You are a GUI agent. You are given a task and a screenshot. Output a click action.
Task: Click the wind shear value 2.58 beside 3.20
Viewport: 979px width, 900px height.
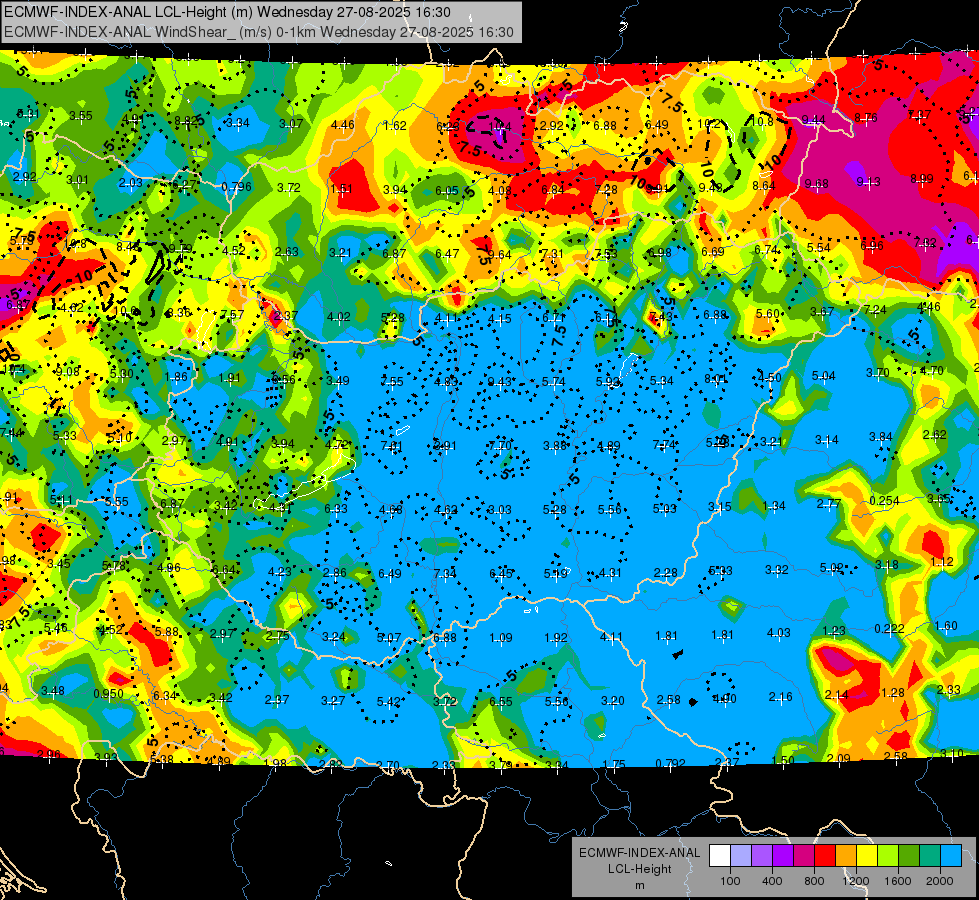pos(669,700)
